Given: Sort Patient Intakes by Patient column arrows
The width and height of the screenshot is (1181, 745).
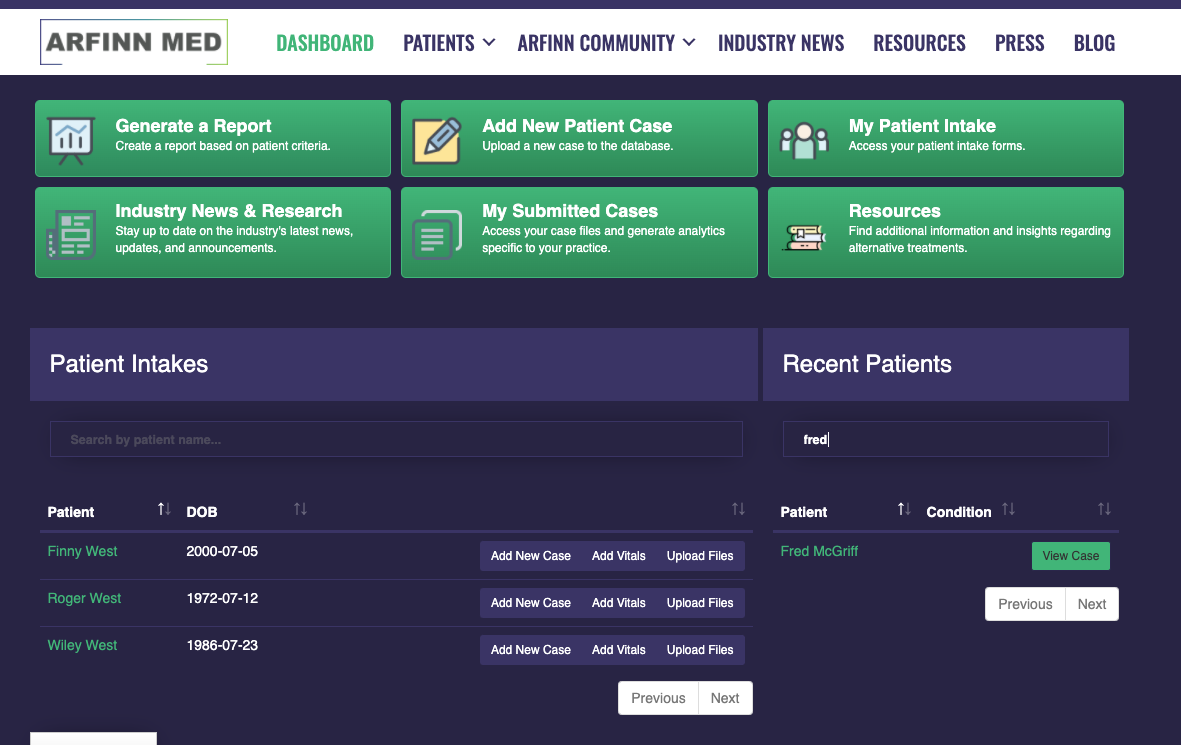Looking at the screenshot, I should pos(165,510).
